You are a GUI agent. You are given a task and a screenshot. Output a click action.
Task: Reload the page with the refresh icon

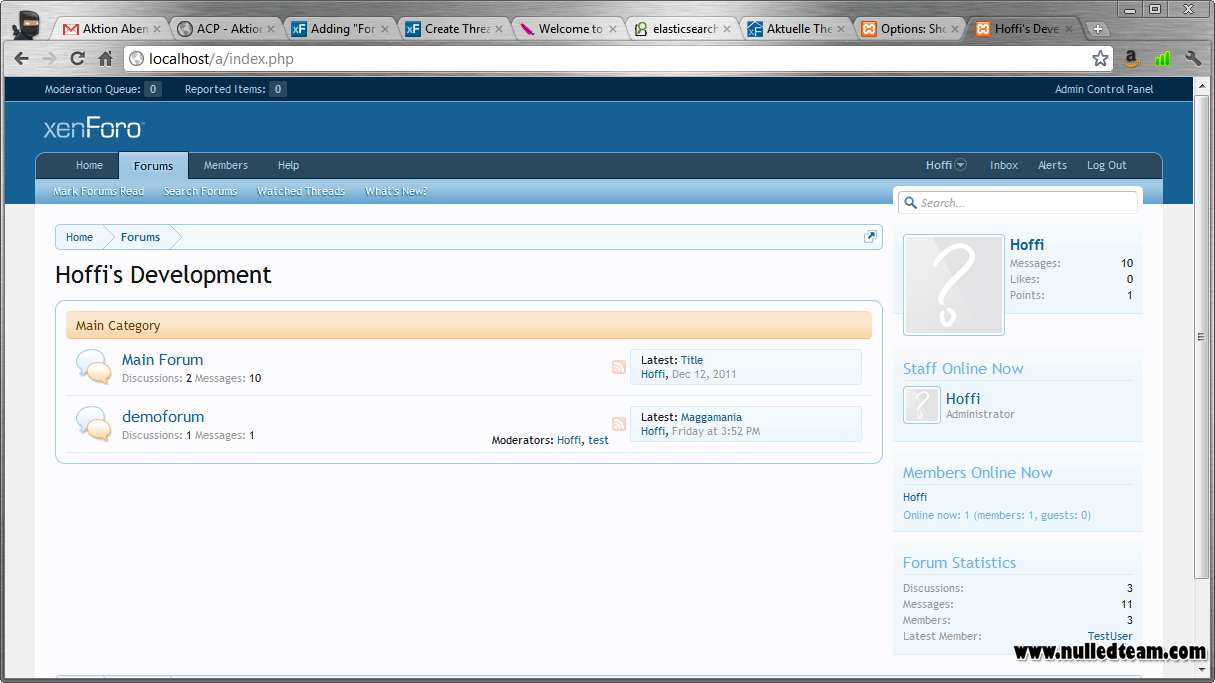pos(77,59)
